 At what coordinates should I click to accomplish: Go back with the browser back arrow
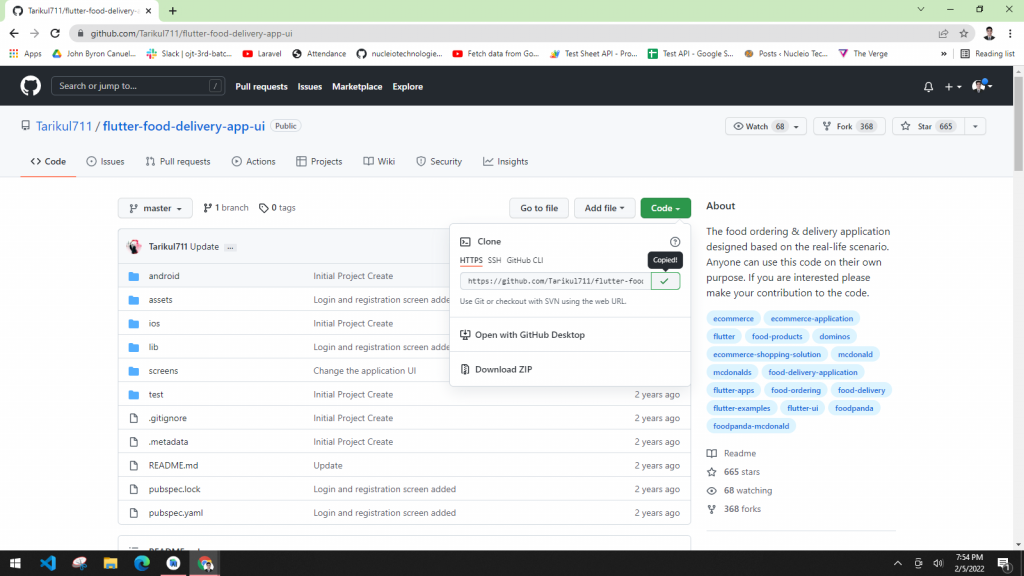tap(14, 33)
